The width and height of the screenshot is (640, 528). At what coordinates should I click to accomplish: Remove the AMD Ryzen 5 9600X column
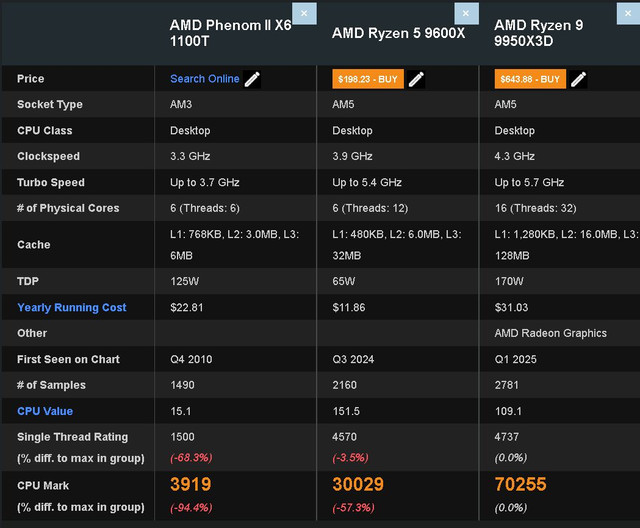[x=466, y=13]
